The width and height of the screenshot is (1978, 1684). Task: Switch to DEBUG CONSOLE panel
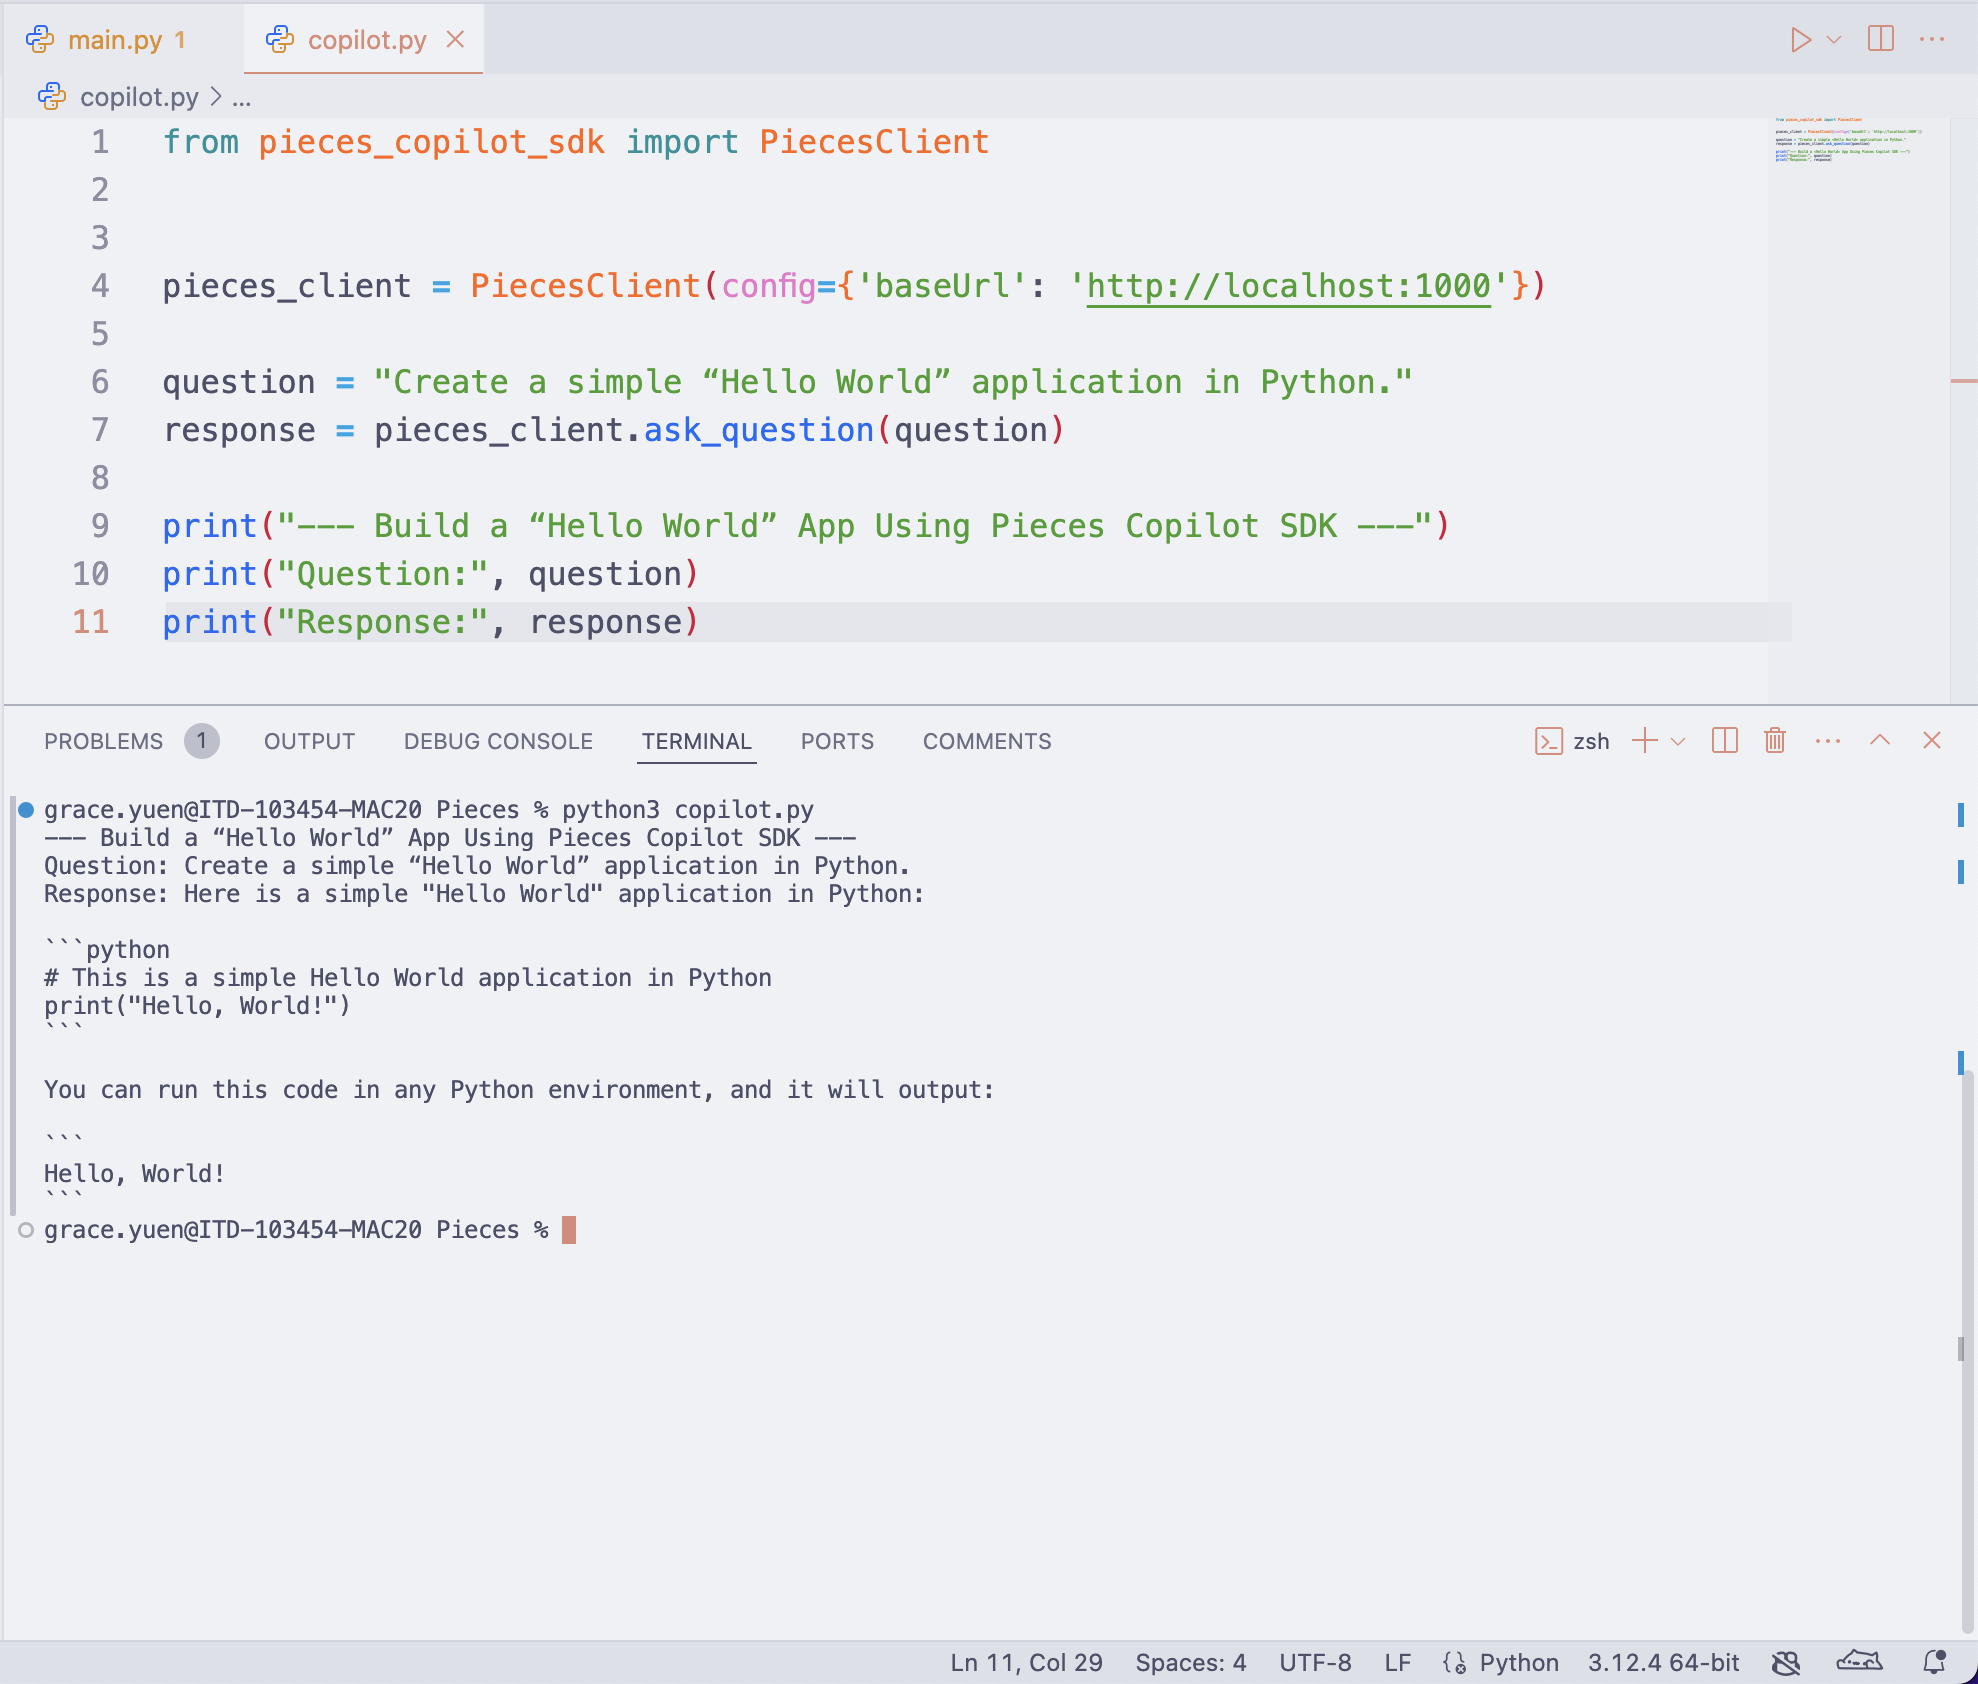498,741
